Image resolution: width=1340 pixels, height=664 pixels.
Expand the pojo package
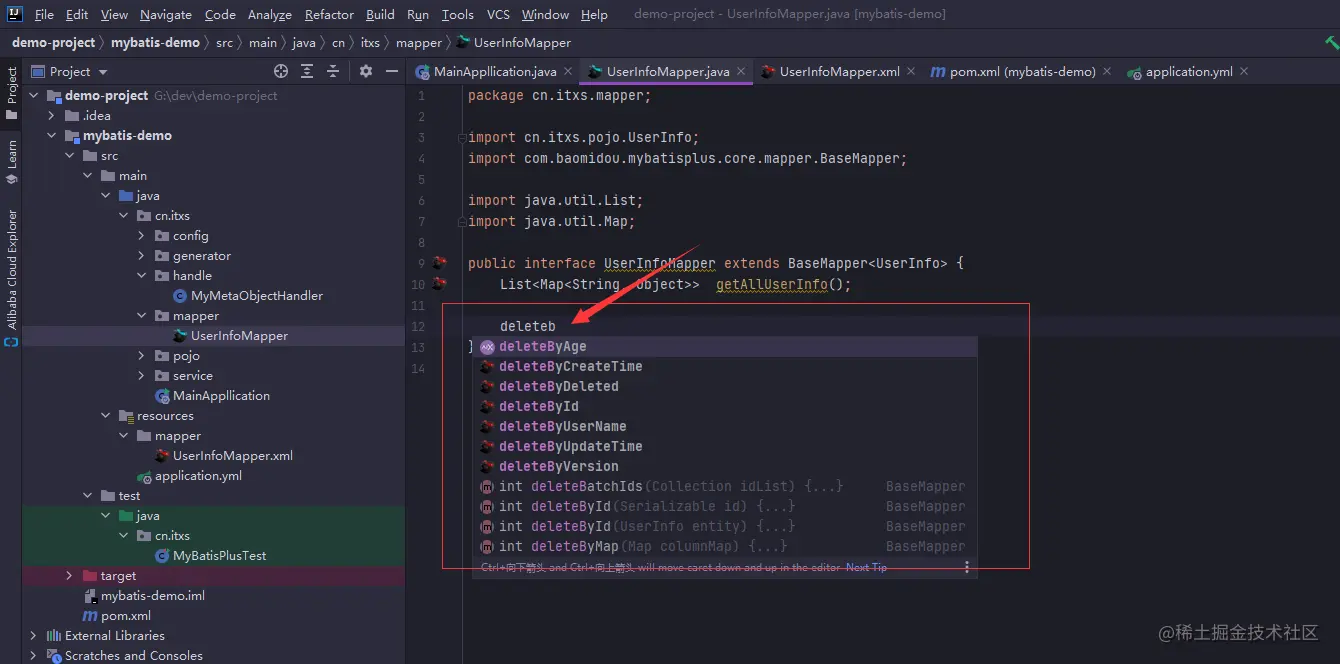(x=141, y=356)
